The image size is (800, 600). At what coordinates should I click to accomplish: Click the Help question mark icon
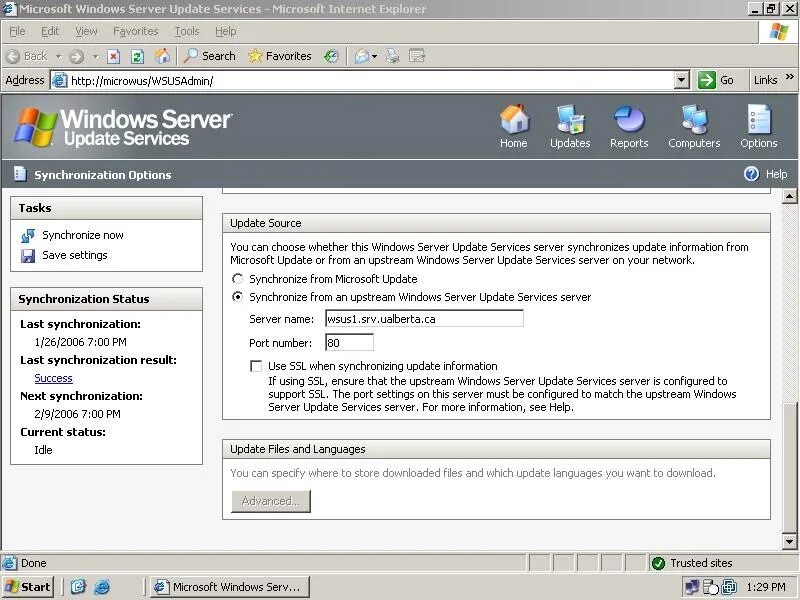751,174
